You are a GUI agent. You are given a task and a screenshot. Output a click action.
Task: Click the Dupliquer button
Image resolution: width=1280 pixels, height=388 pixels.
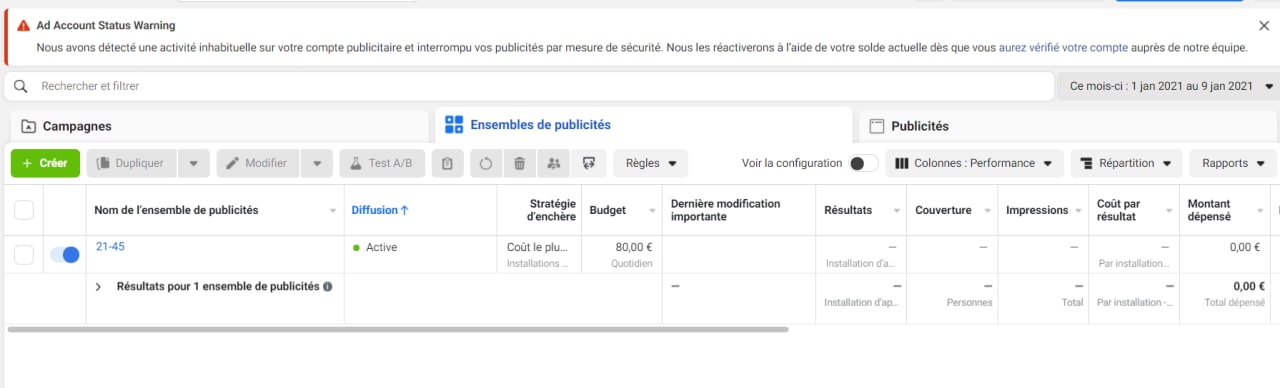point(132,163)
